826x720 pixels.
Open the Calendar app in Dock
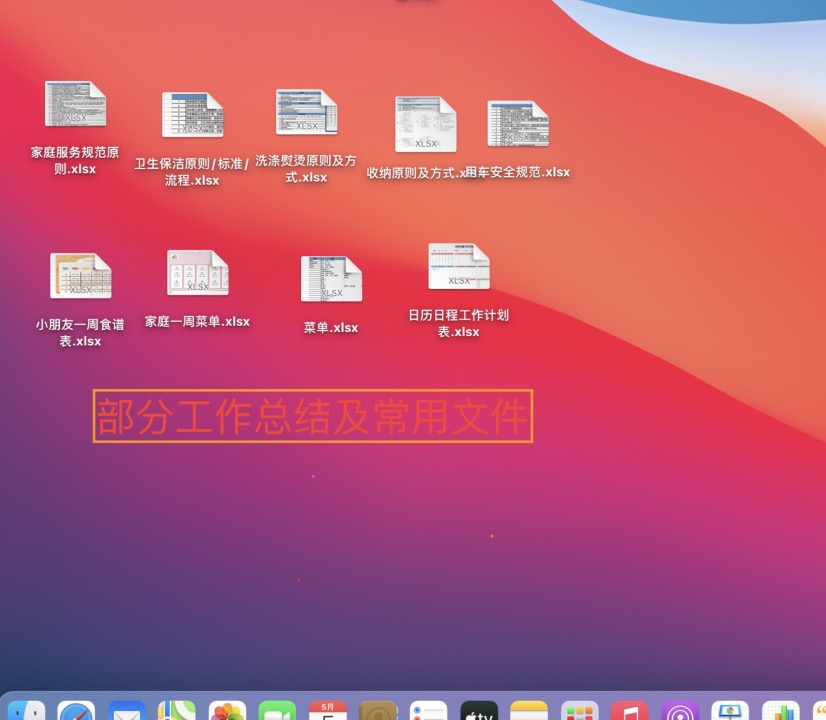coord(328,710)
